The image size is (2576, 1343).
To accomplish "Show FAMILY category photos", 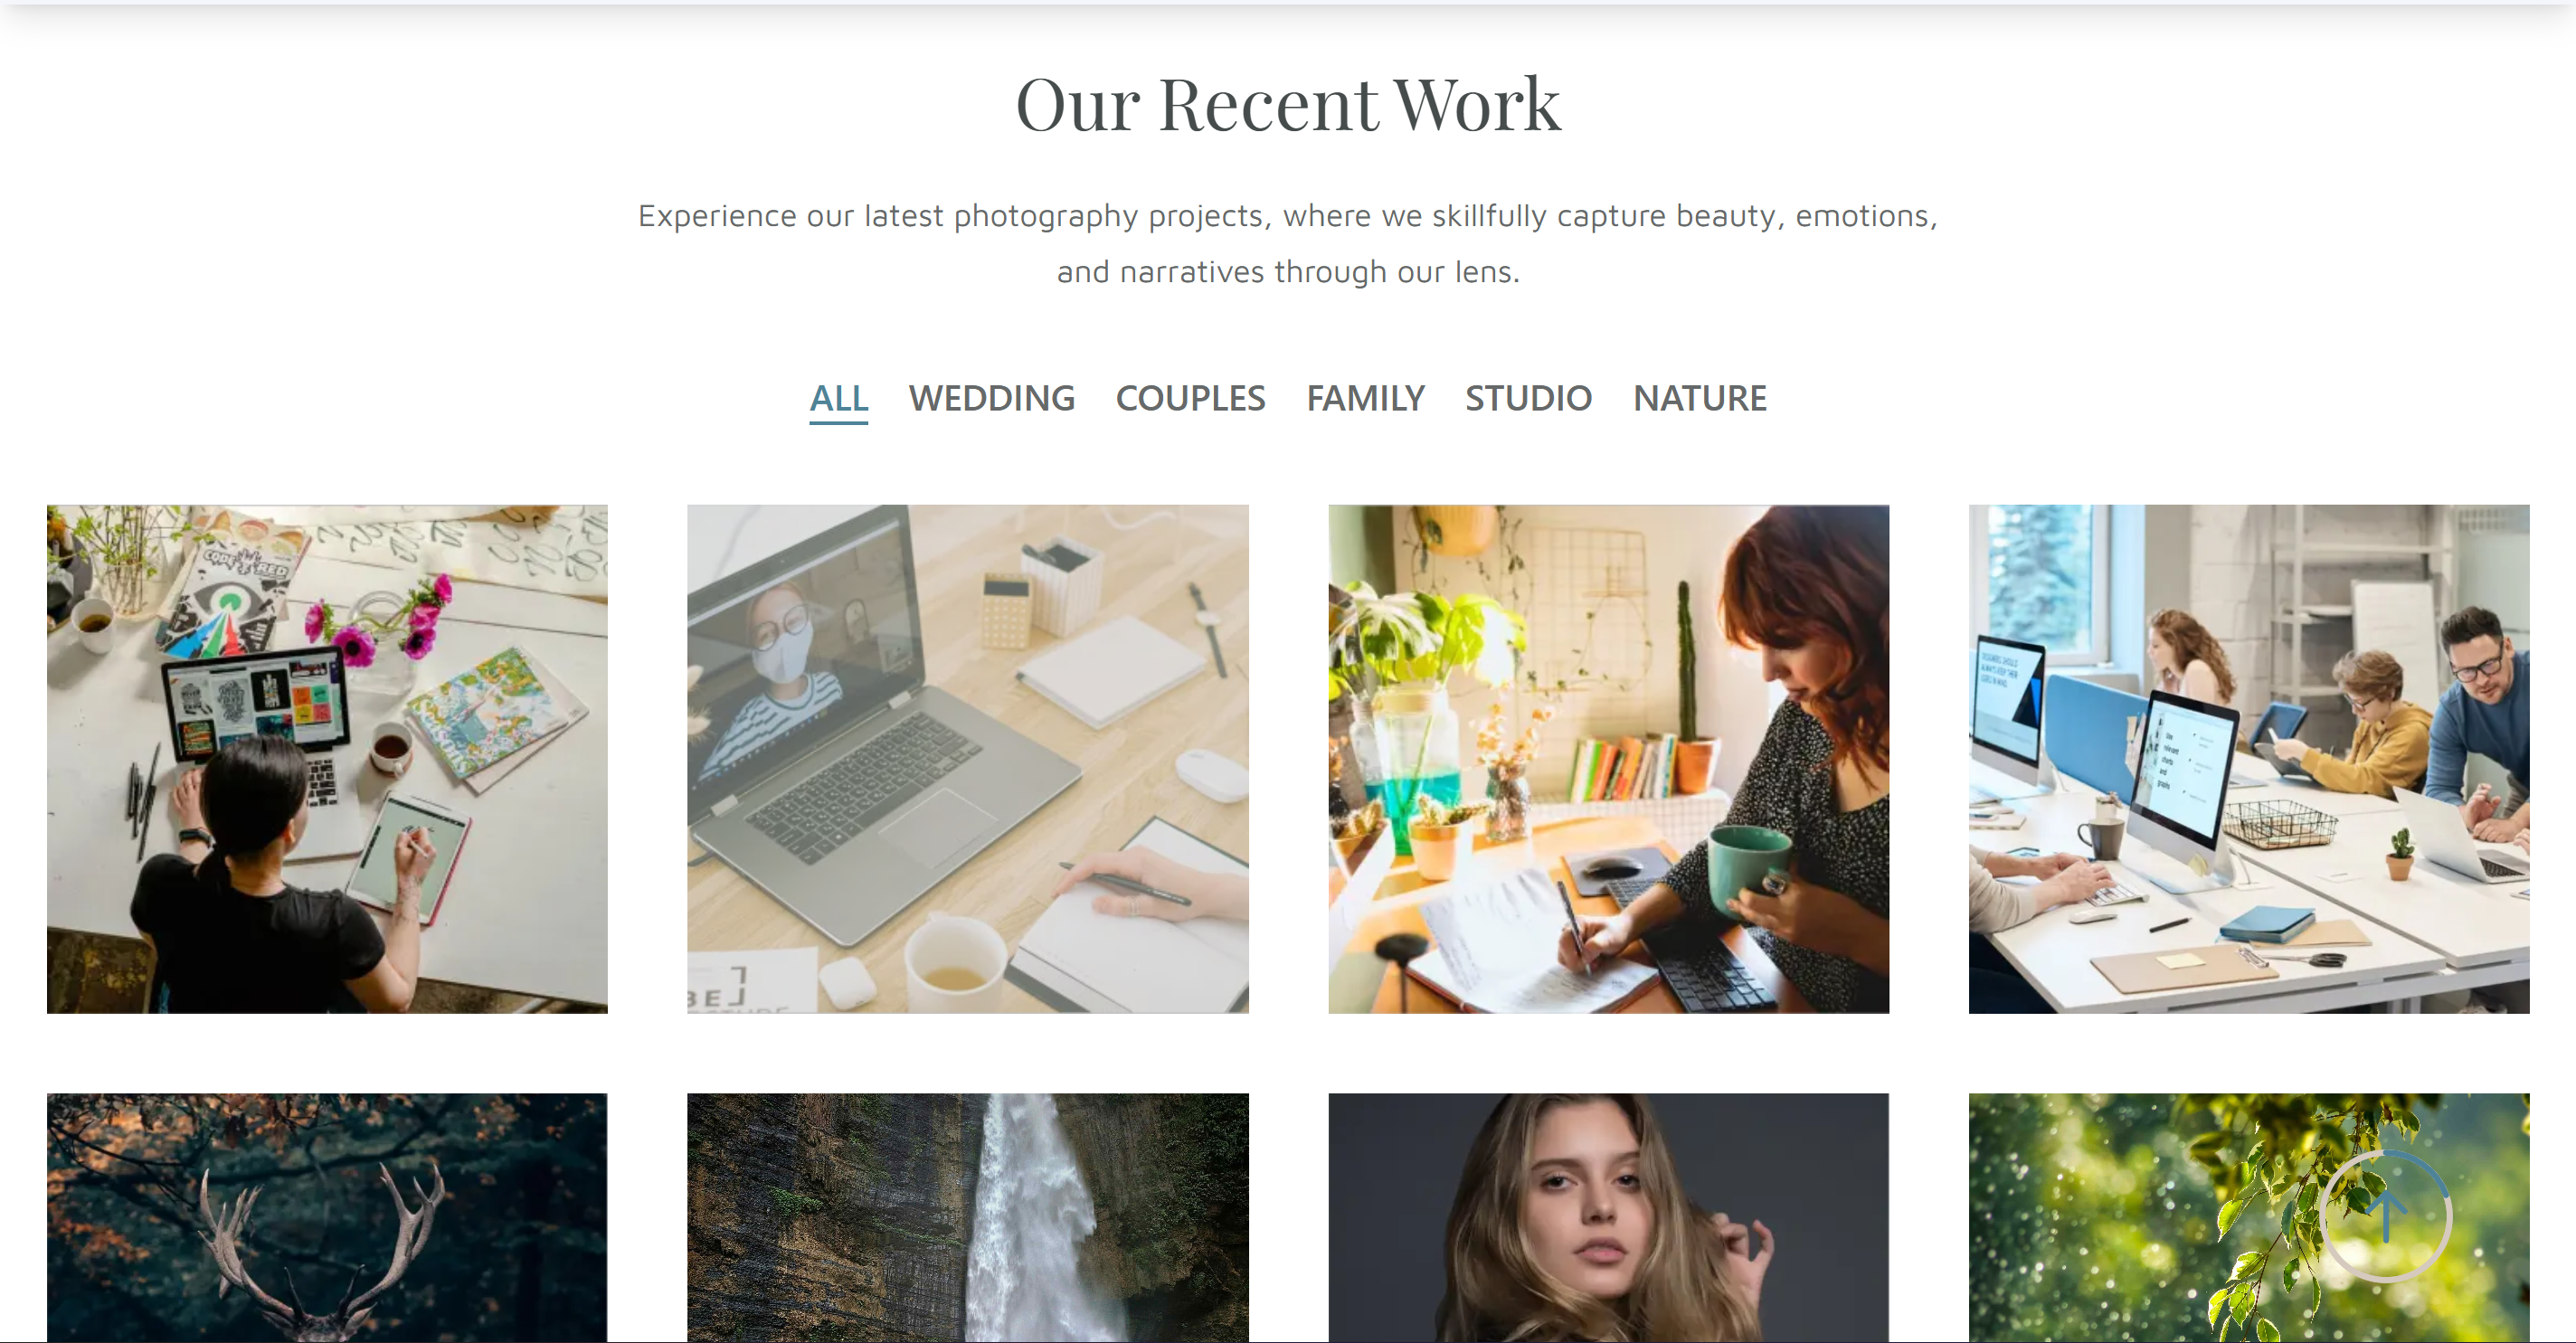I will 1365,398.
